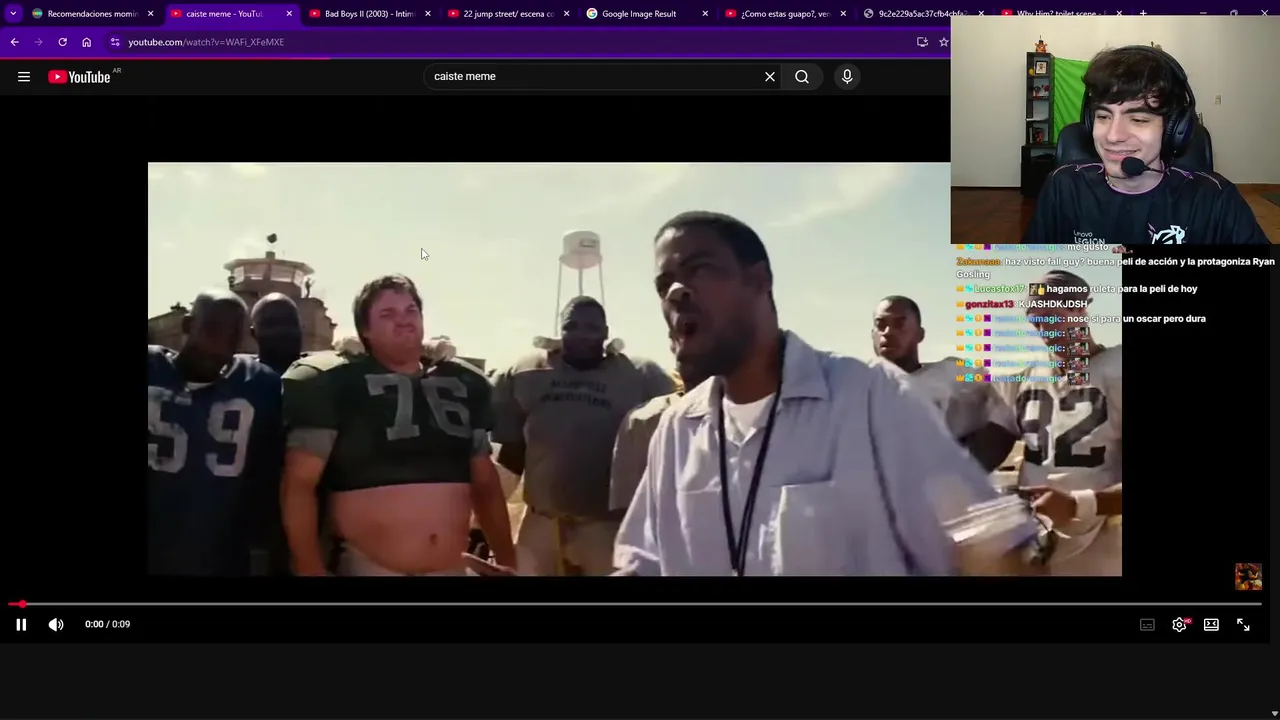The width and height of the screenshot is (1280, 720).
Task: Click chat message 'hagamos ruleta para la peli de hoy'
Action: pos(1122,289)
